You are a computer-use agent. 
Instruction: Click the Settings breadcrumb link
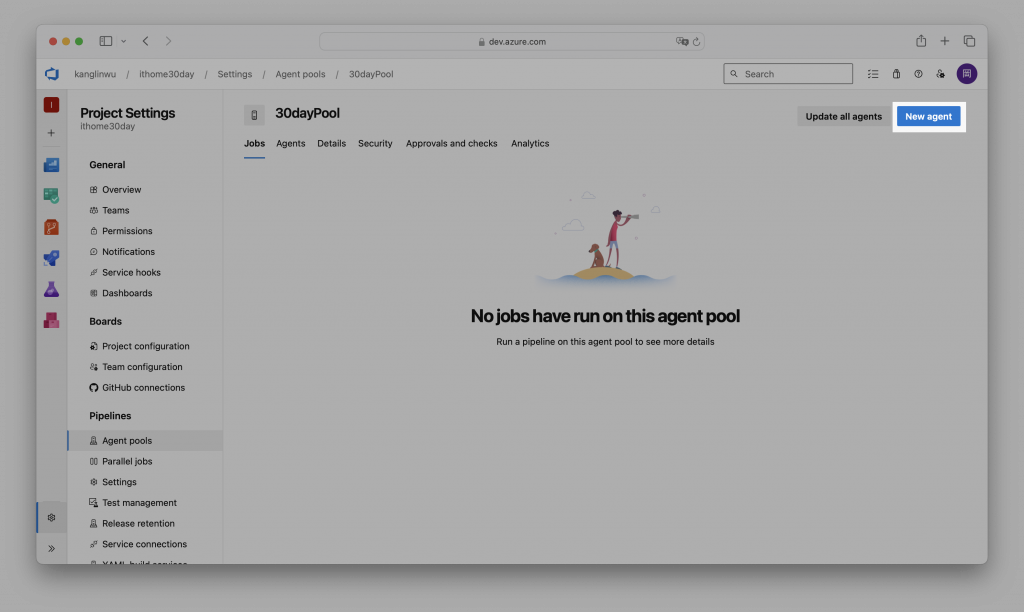click(x=234, y=74)
